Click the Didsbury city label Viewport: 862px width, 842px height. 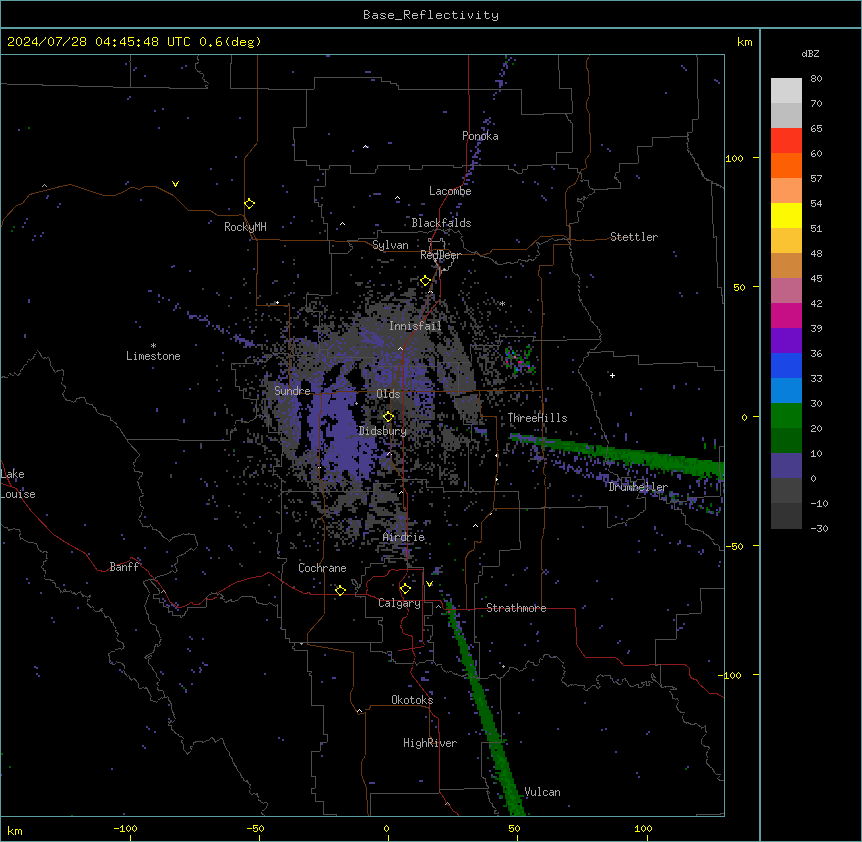click(x=383, y=431)
